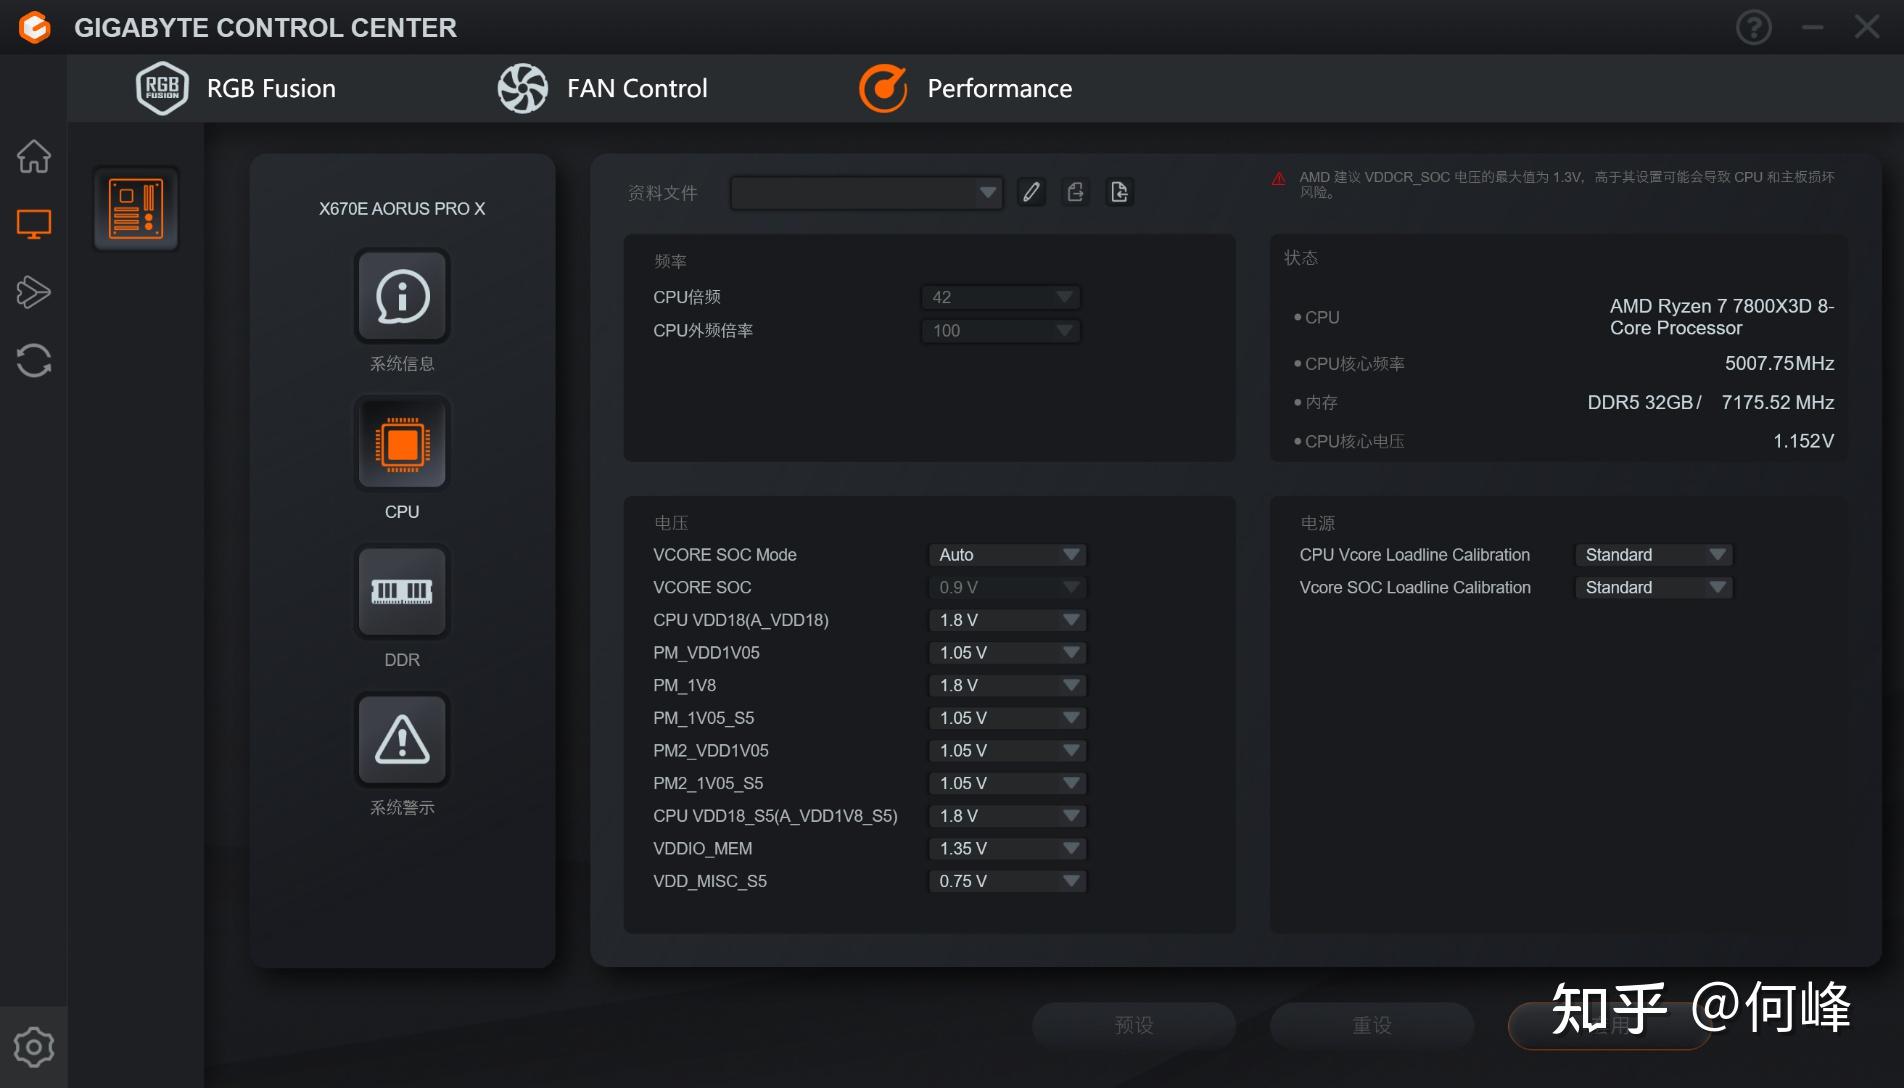Viewport: 1904px width, 1088px height.
Task: Open the 系统信息 system info icon
Action: 402,296
